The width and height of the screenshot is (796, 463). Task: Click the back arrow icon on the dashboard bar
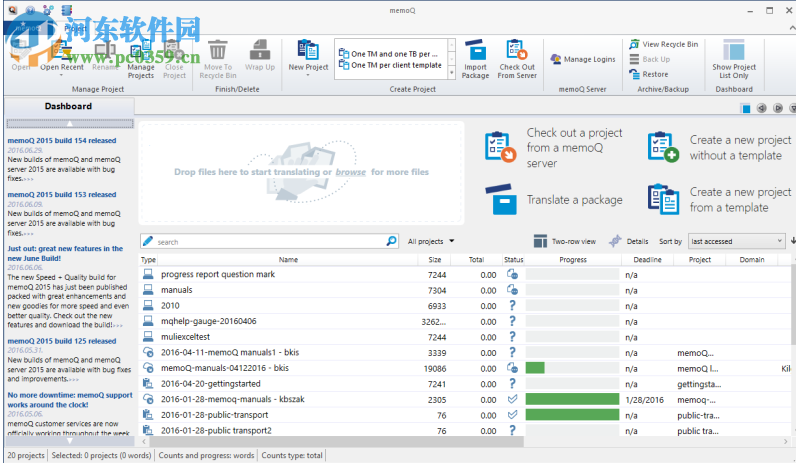tap(761, 108)
